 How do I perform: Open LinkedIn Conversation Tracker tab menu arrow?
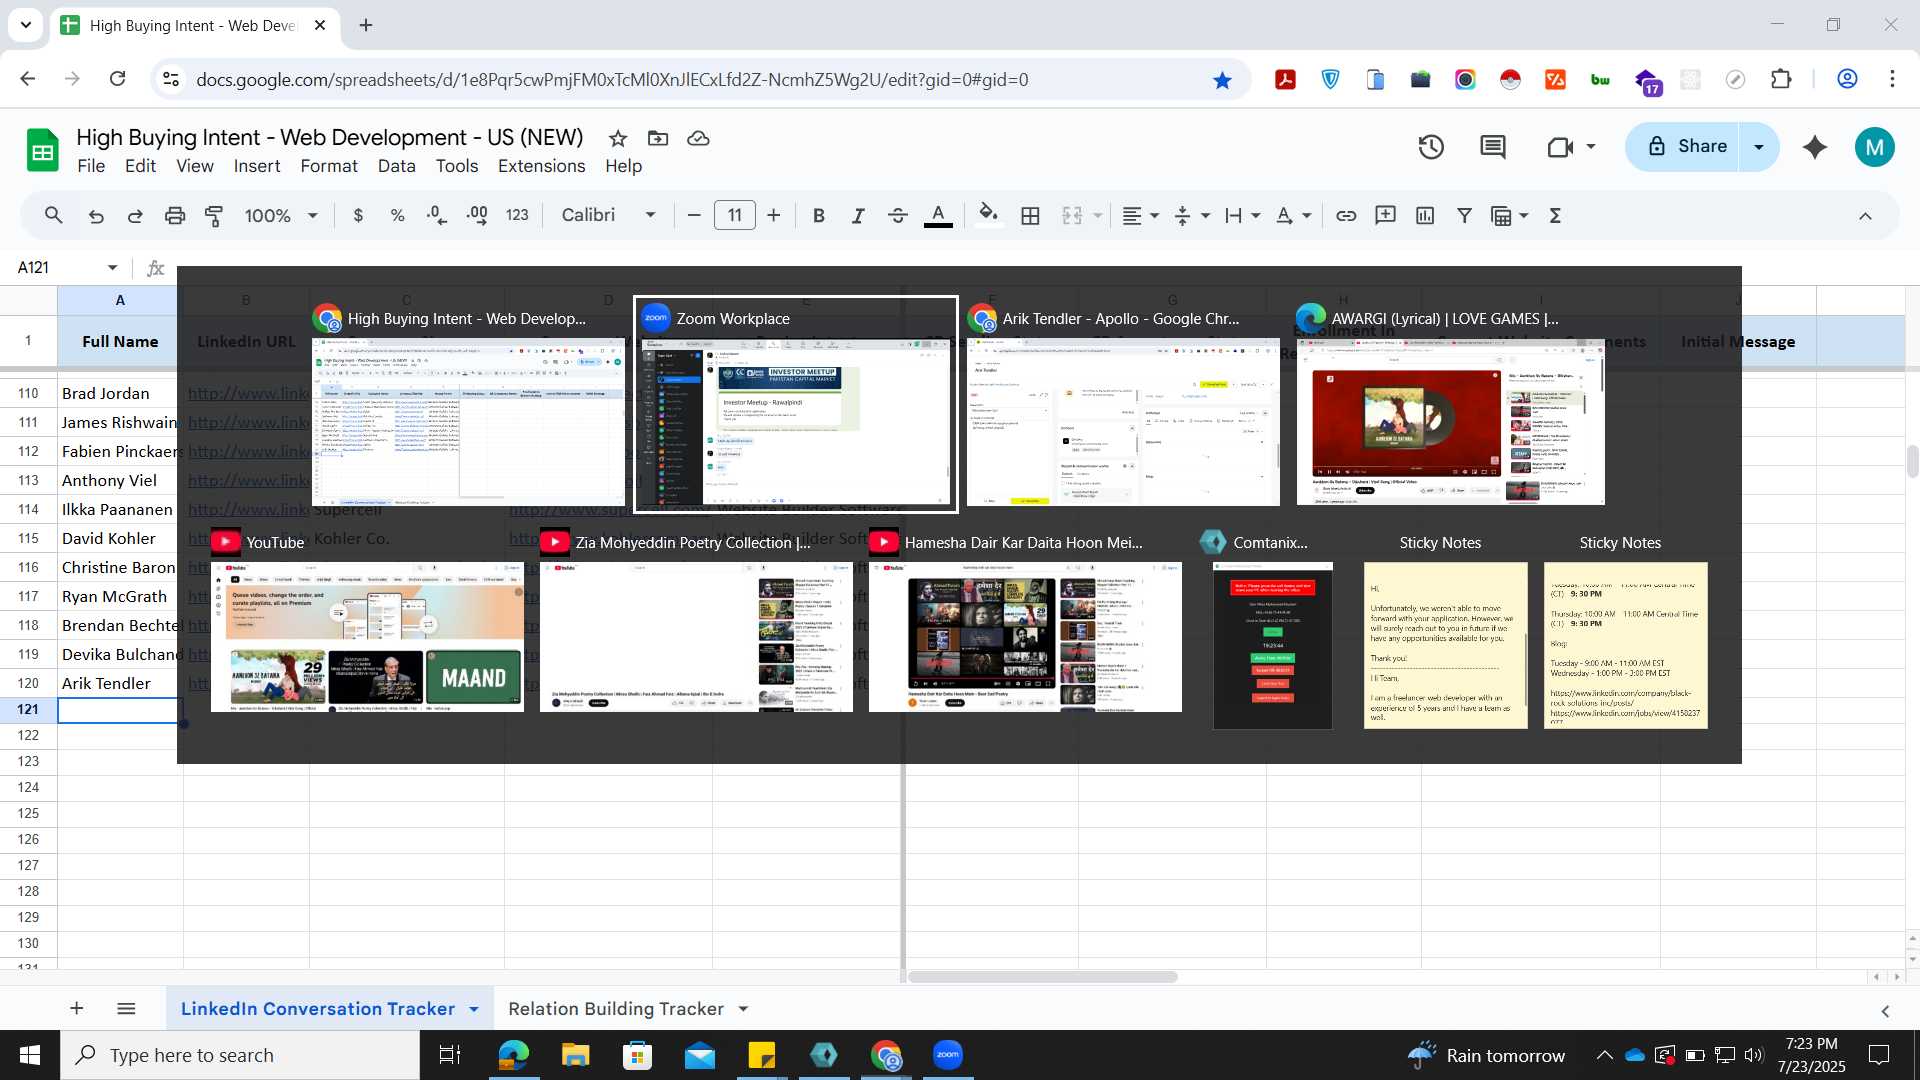[474, 1009]
